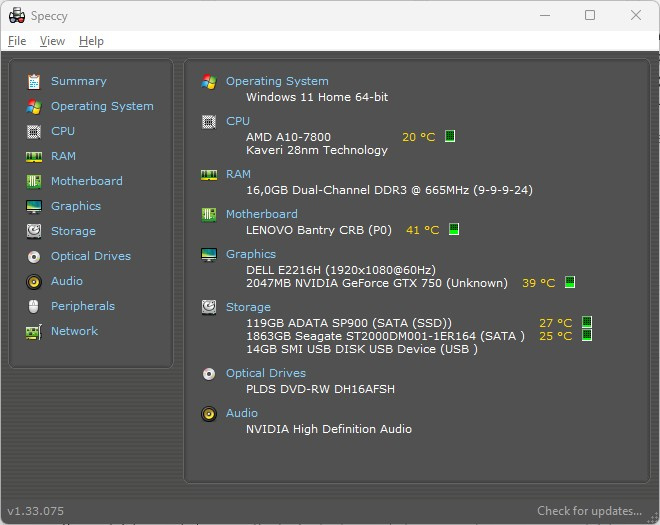Click the Storage drive icon in summary panel

pyautogui.click(x=209, y=307)
